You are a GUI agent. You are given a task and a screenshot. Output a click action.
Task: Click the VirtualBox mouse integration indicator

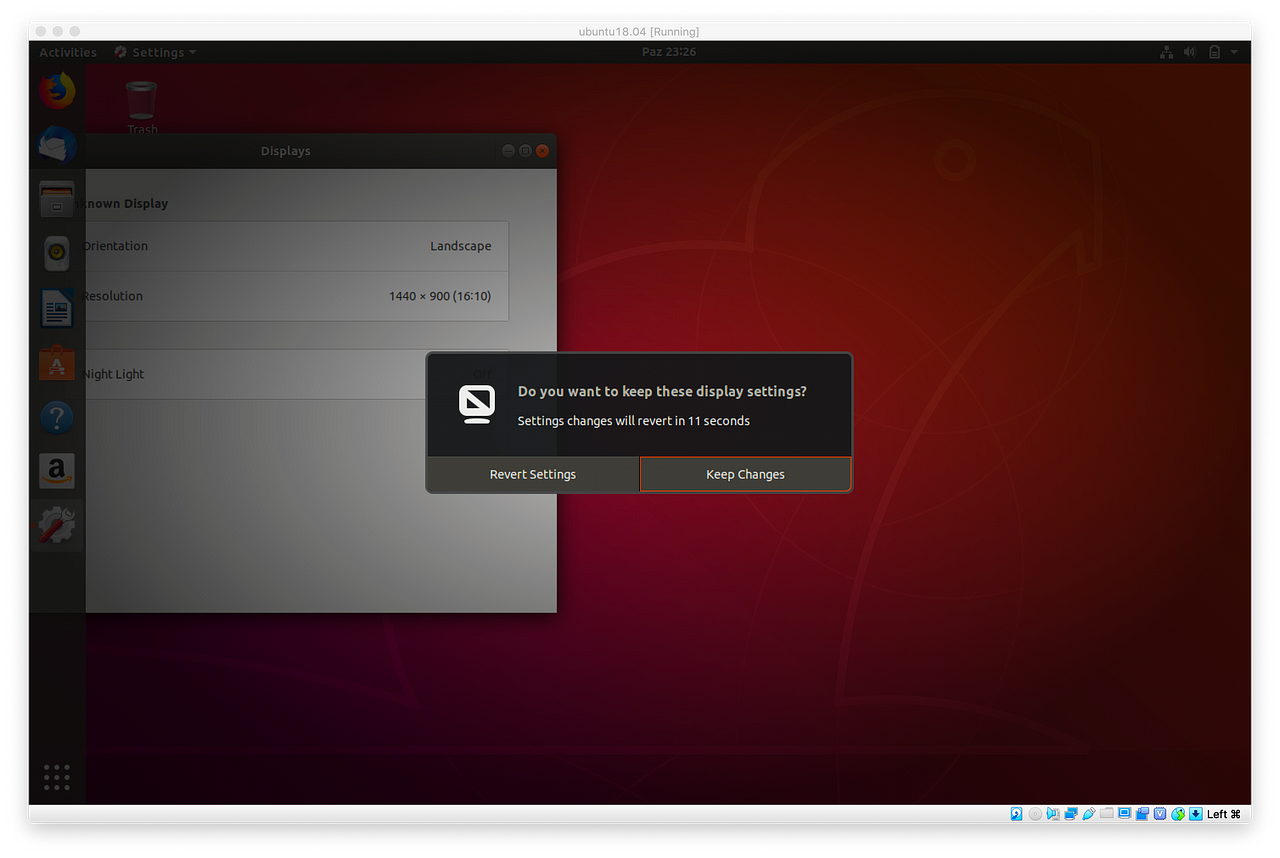pos(1178,814)
